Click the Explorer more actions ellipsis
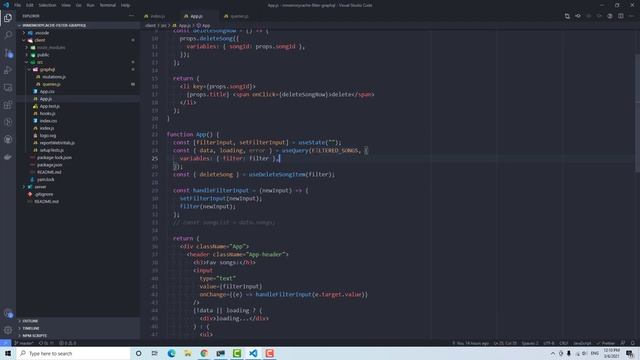This screenshot has height=360, width=640. pos(131,16)
